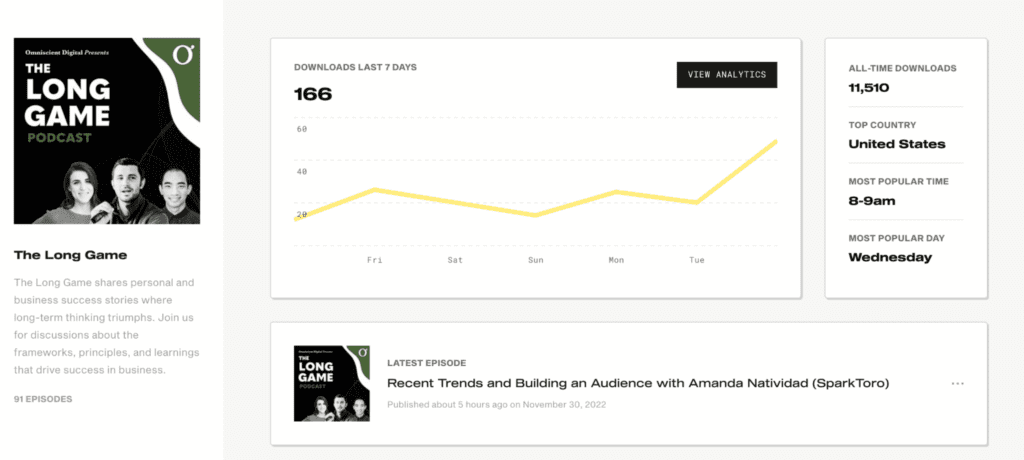Click The Long Game podcast cover art
1024x460 pixels.
107,131
